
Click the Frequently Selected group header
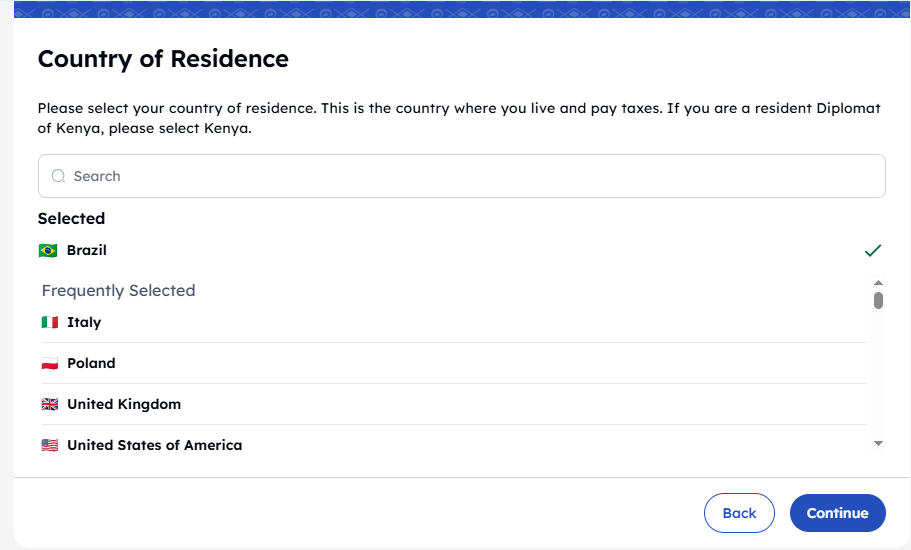[x=118, y=291]
